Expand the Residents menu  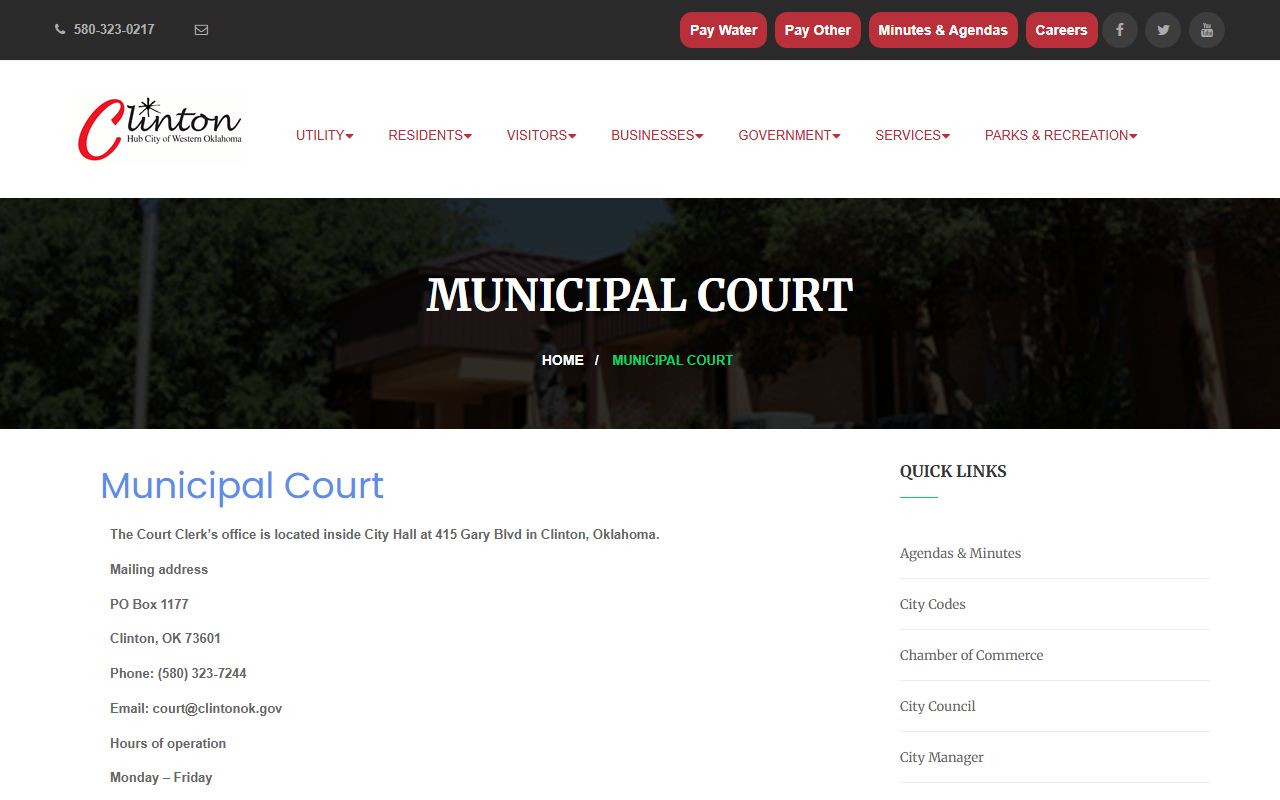430,135
